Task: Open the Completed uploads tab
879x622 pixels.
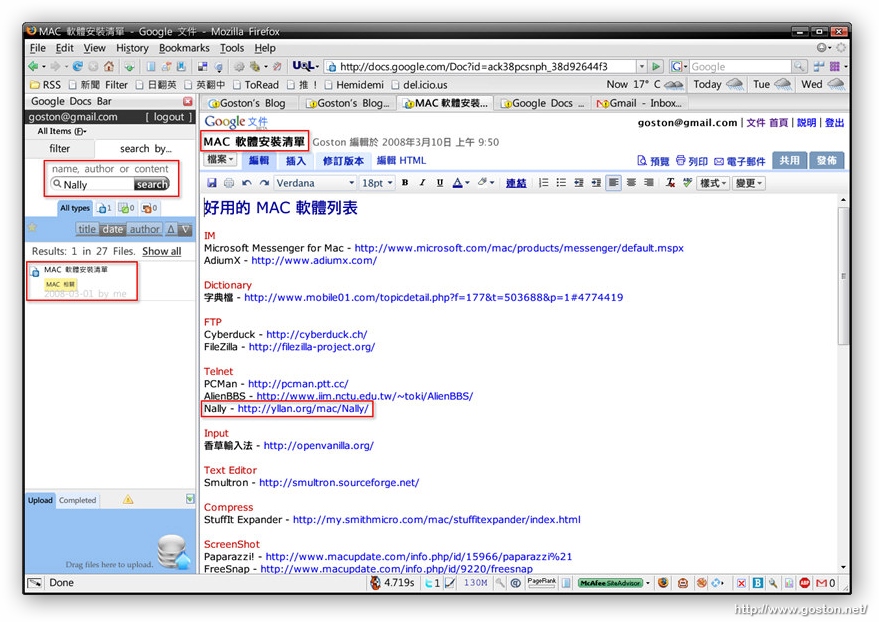Action: pyautogui.click(x=77, y=500)
